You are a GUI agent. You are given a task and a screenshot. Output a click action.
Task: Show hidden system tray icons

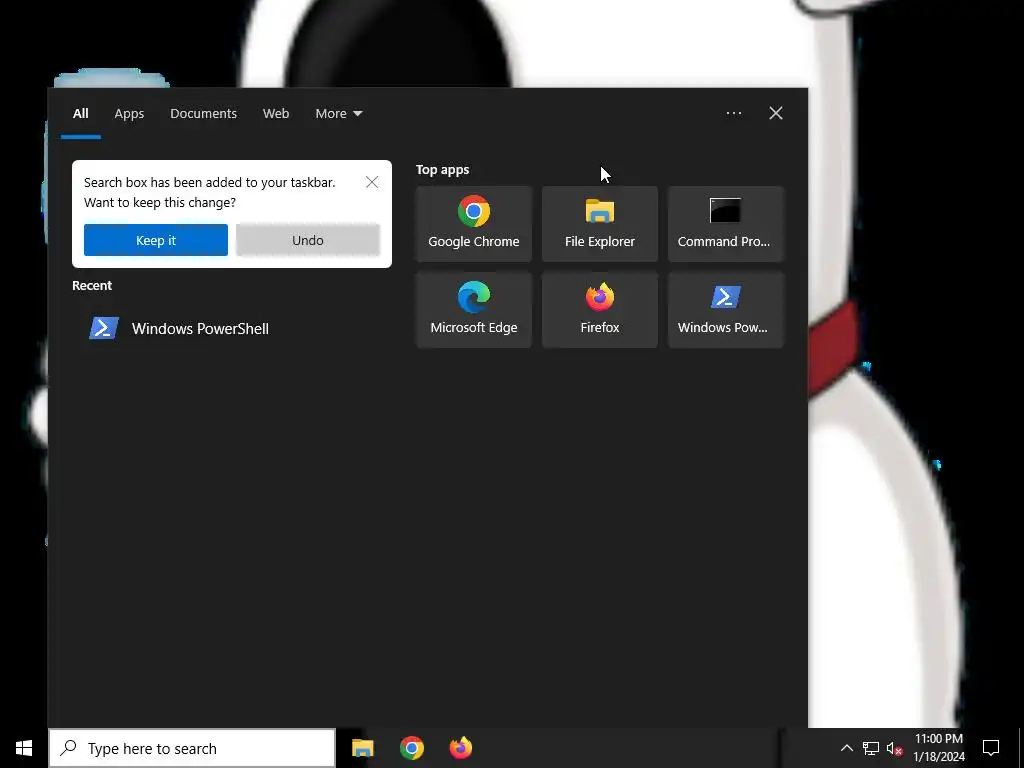click(846, 748)
